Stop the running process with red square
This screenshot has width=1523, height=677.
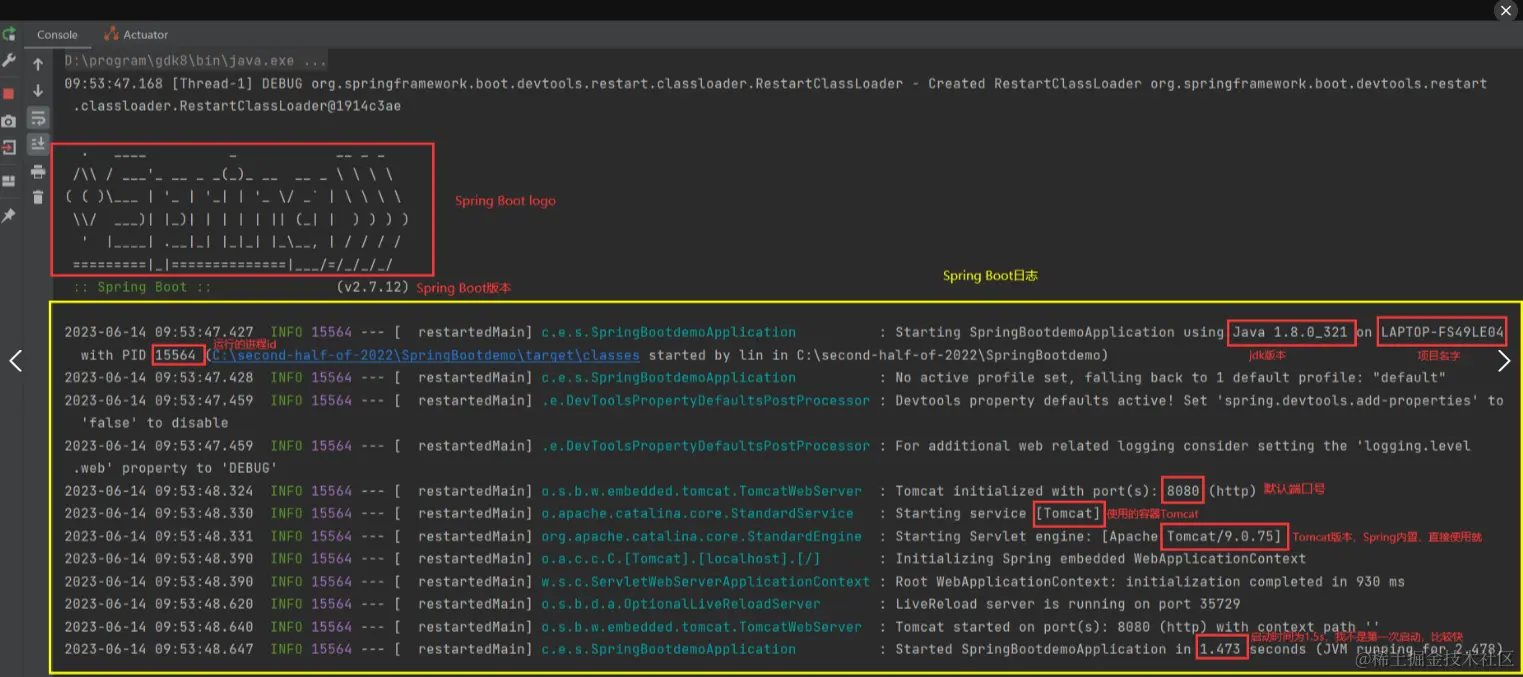(9, 93)
